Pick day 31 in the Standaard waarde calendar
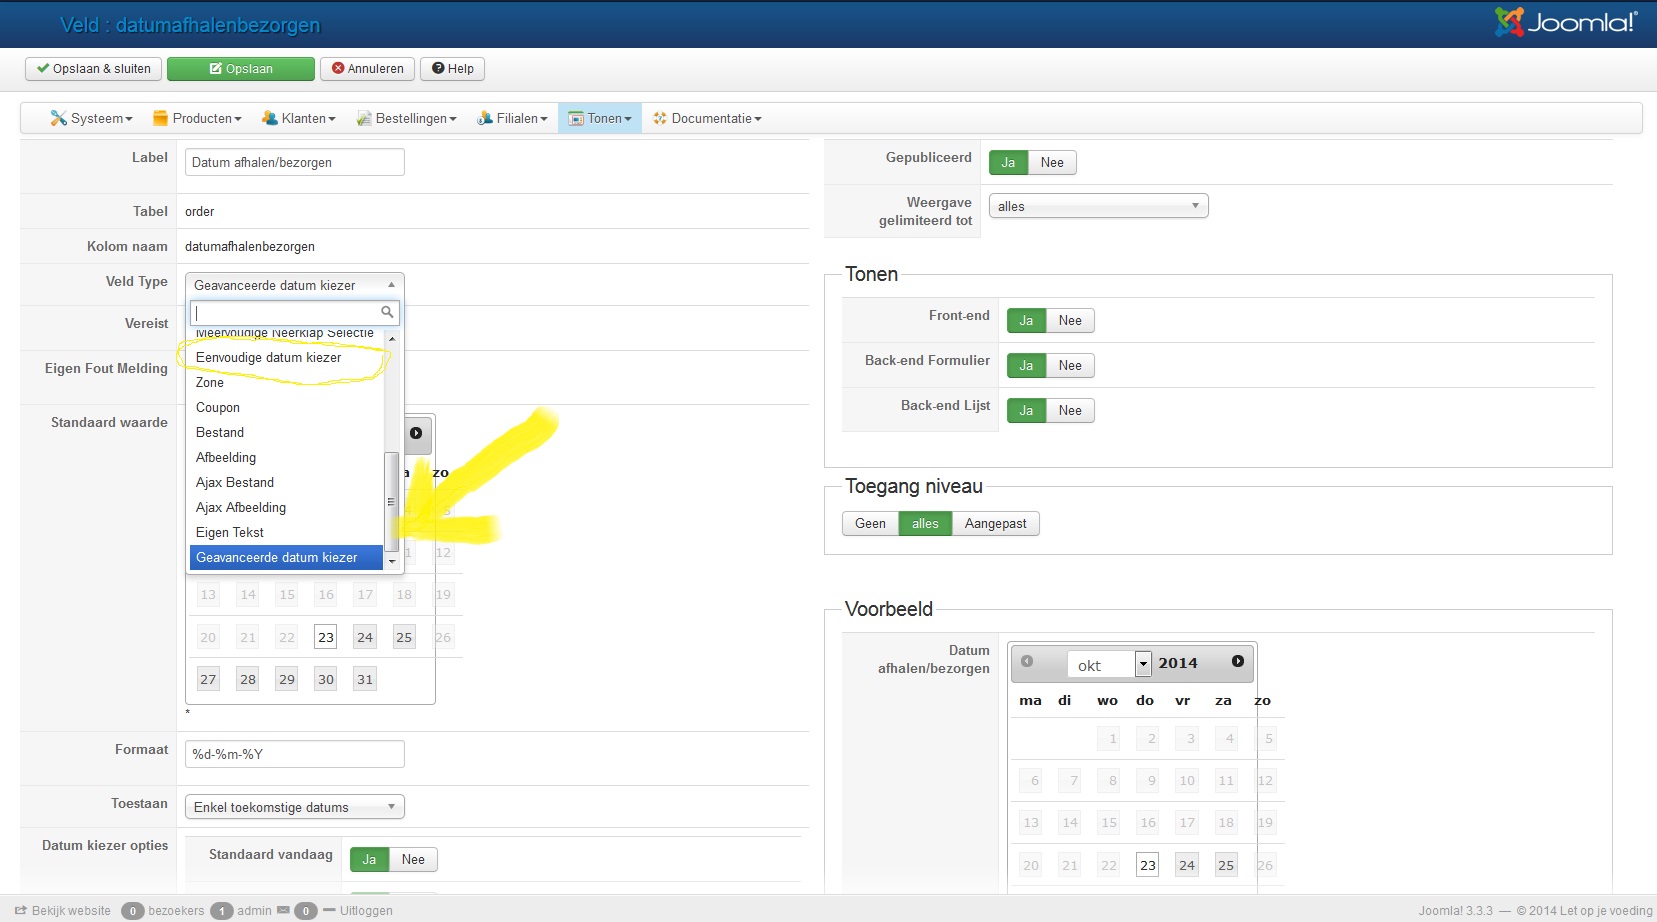Image resolution: width=1657 pixels, height=922 pixels. [x=365, y=680]
